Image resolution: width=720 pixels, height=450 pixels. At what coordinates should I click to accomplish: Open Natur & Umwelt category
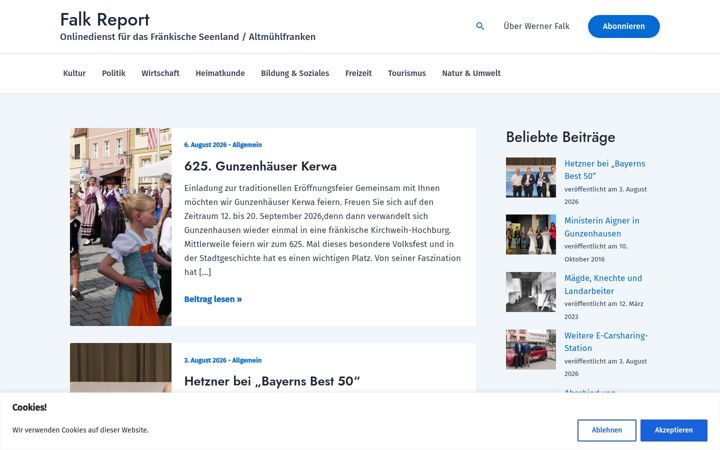click(471, 73)
